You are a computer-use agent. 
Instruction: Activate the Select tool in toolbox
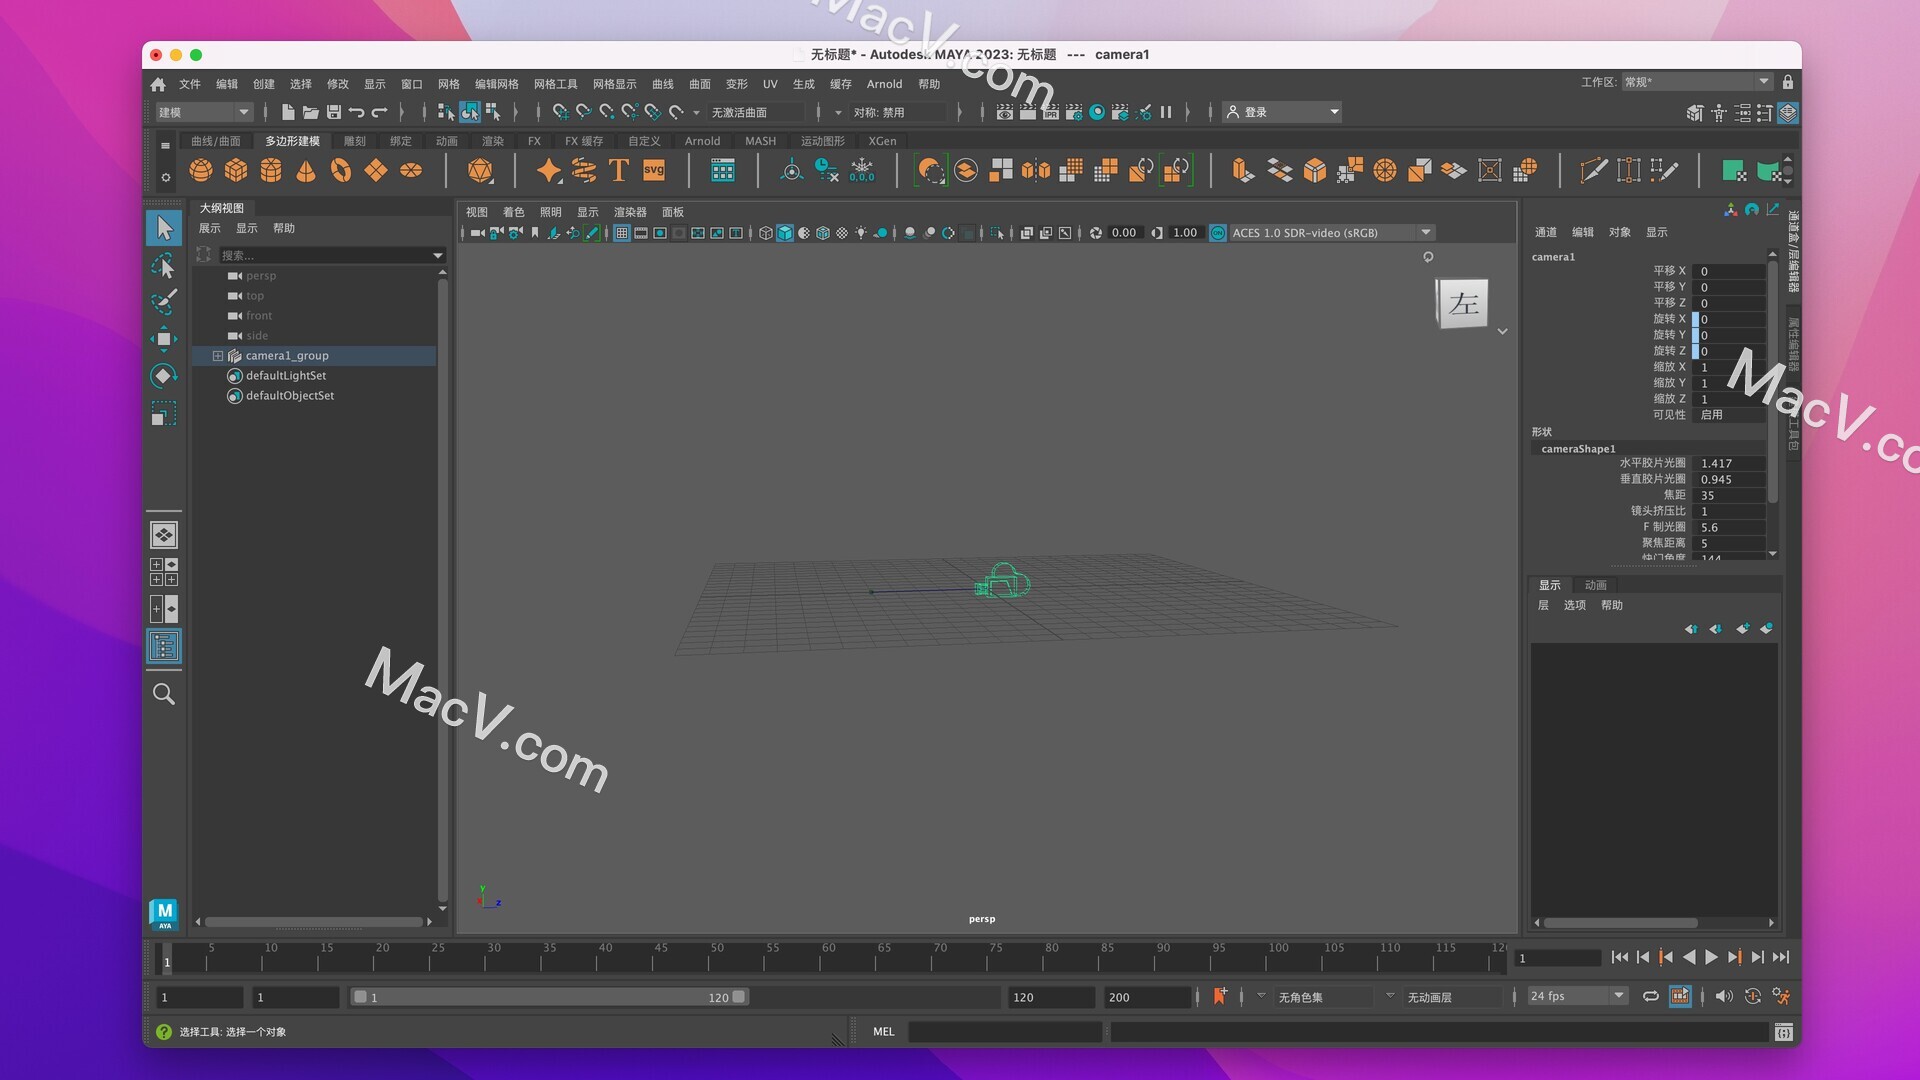[x=164, y=228]
